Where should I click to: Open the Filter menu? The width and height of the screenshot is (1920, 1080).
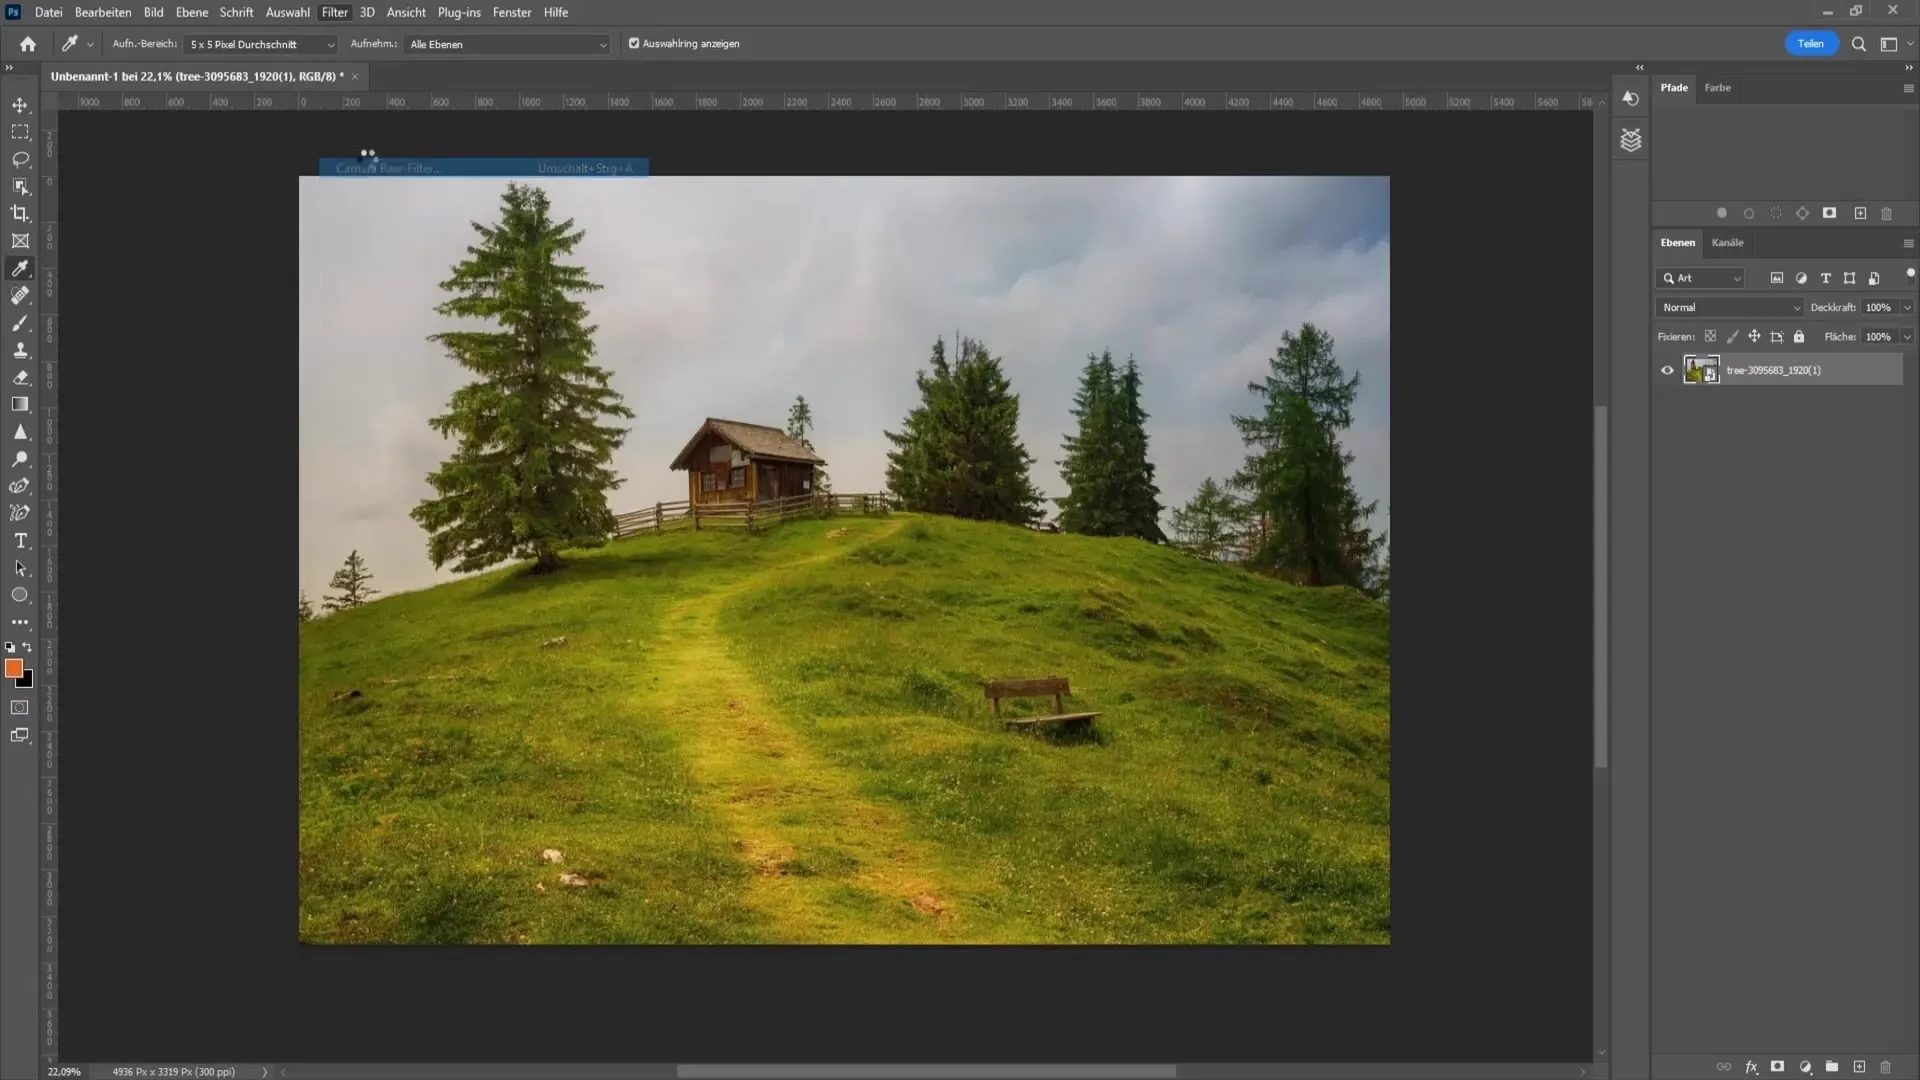pyautogui.click(x=332, y=12)
